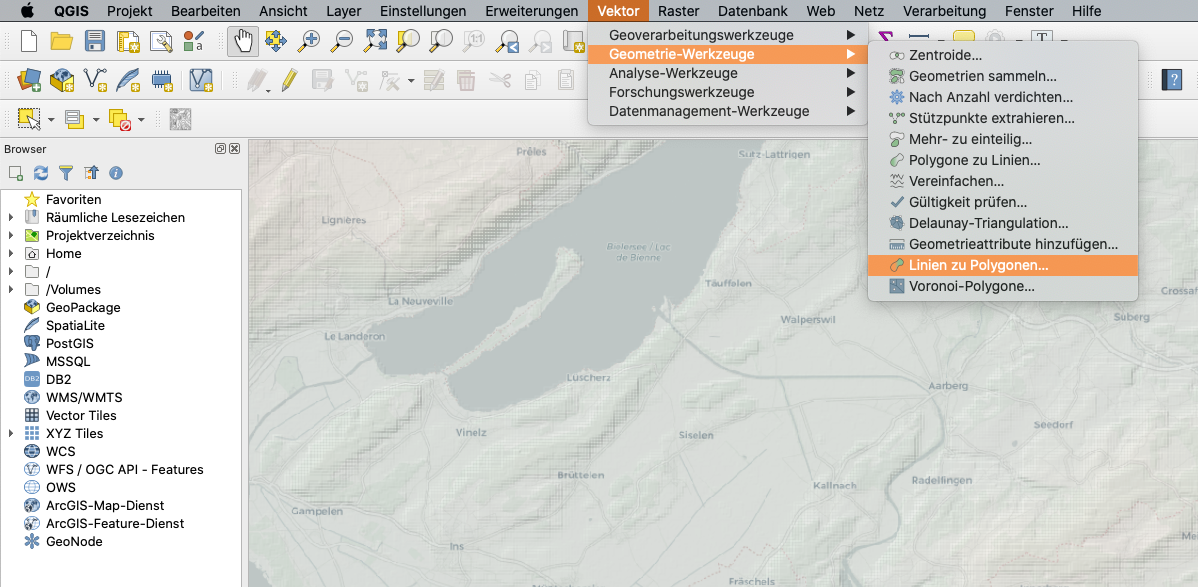Select 'Linien zu Polygonen...' menu entry
The image size is (1198, 587).
point(978,265)
